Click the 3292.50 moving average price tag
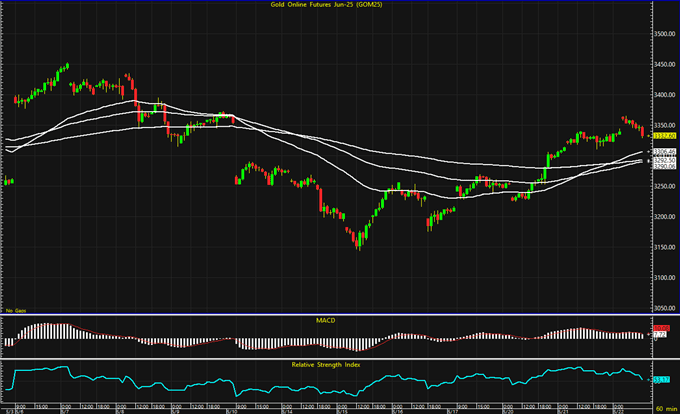Image resolution: width=680 pixels, height=414 pixels. tap(662, 159)
